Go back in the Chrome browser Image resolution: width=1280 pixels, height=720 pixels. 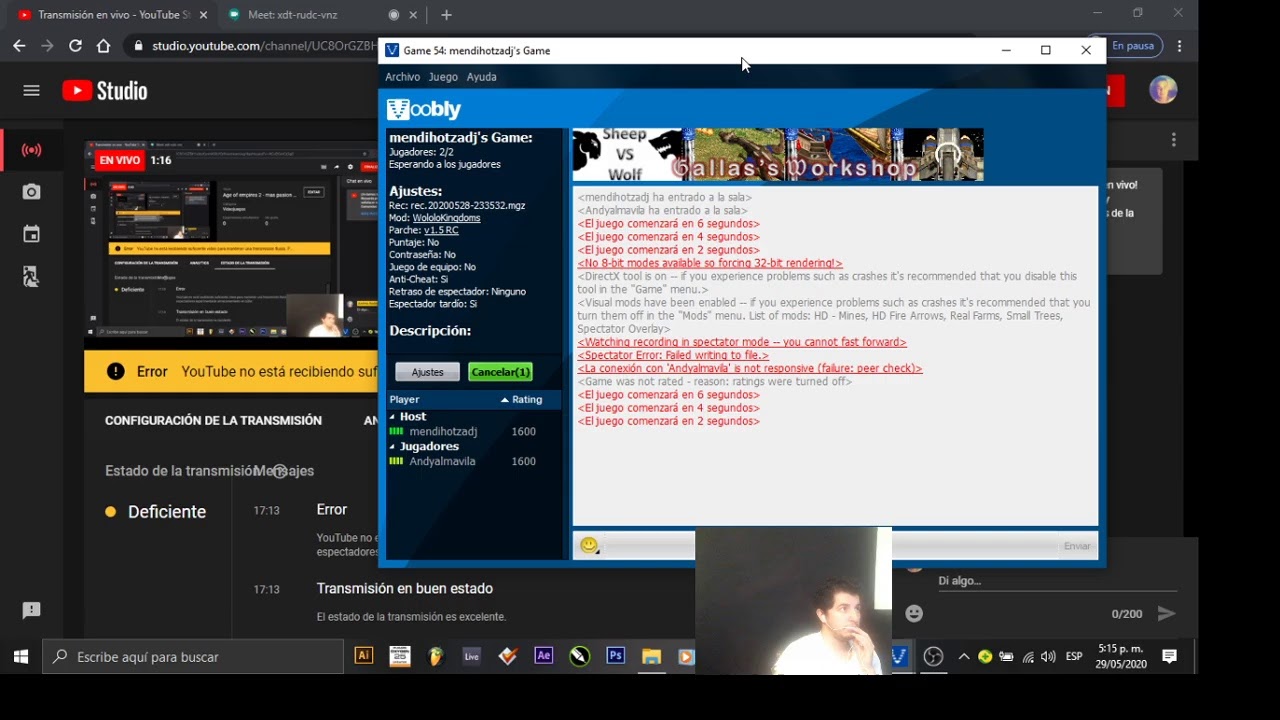(x=19, y=46)
